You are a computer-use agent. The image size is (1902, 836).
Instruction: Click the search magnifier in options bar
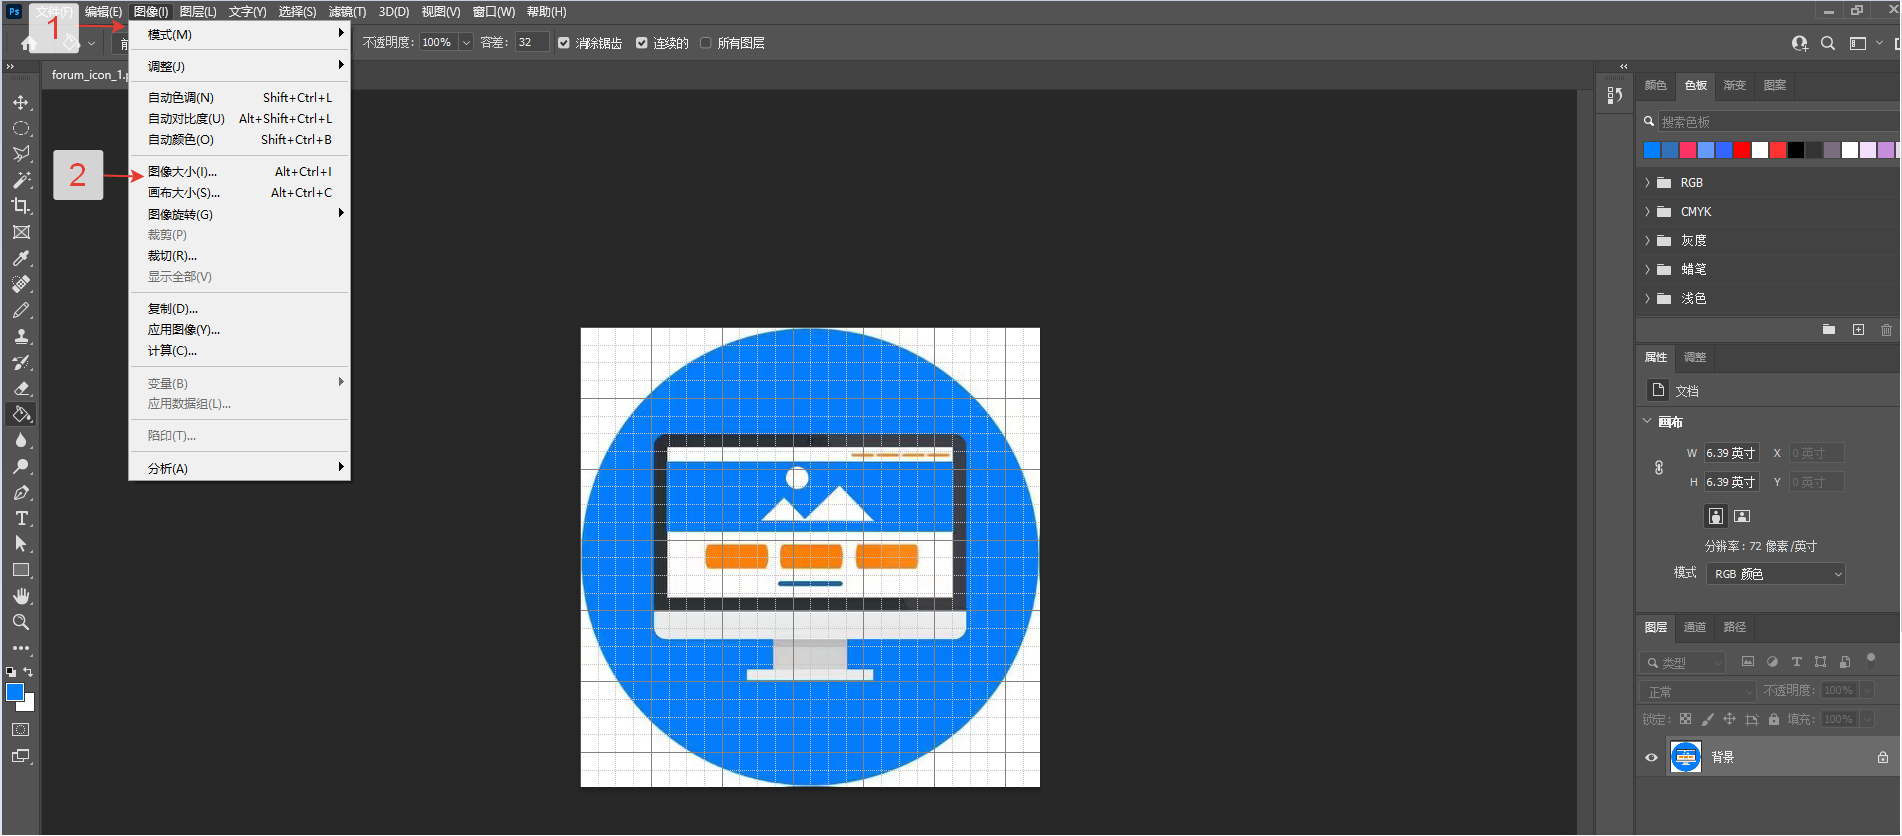pos(1828,43)
